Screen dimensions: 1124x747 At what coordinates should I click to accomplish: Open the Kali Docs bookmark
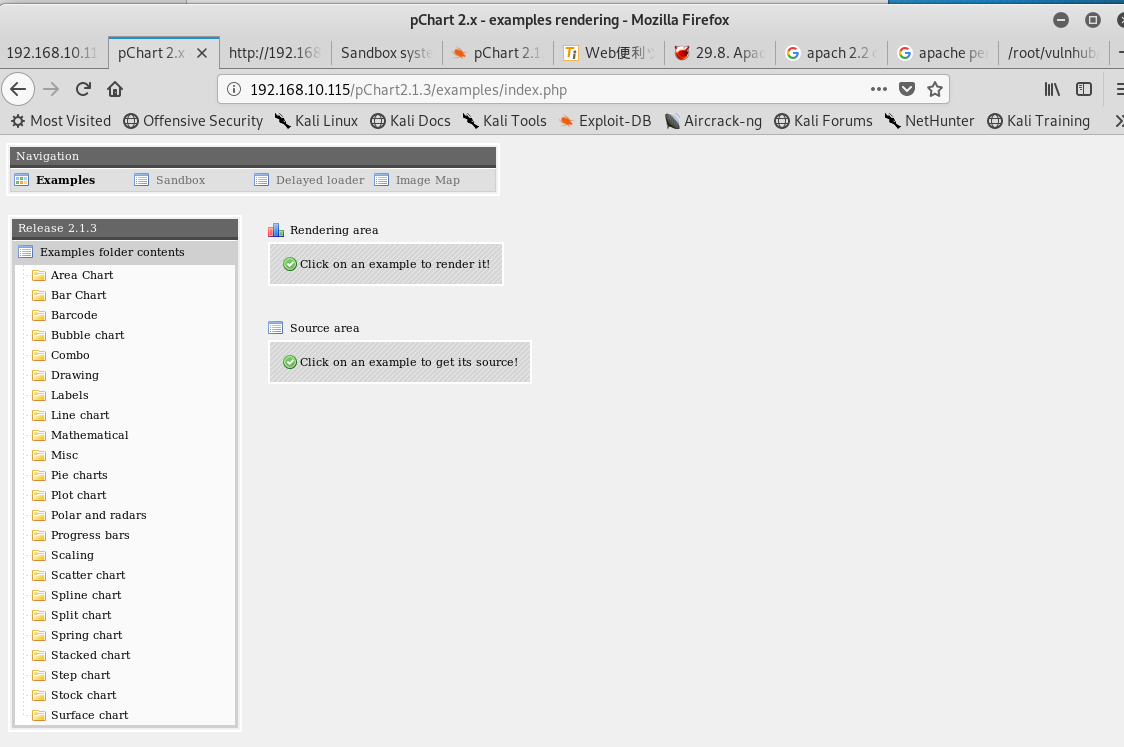pos(410,121)
